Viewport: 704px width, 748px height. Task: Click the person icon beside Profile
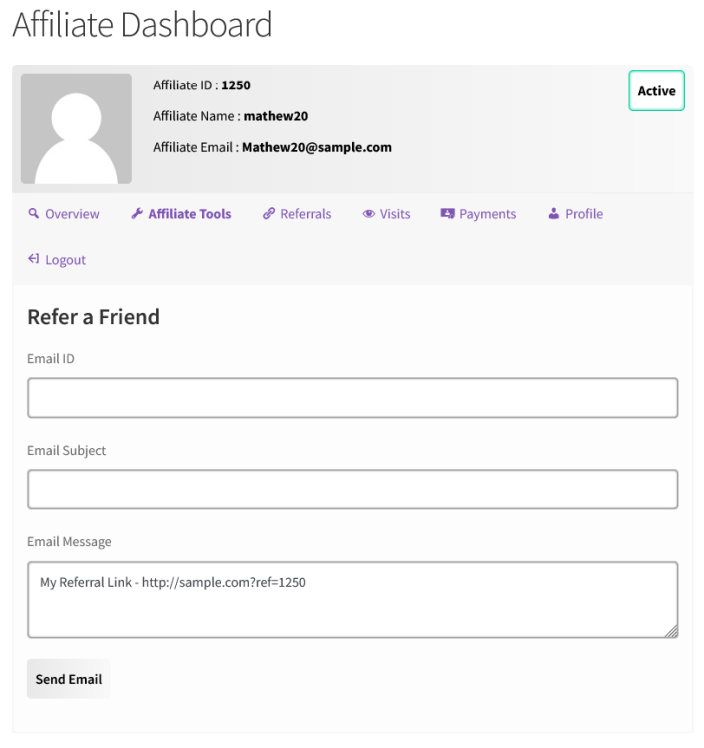[x=553, y=214]
